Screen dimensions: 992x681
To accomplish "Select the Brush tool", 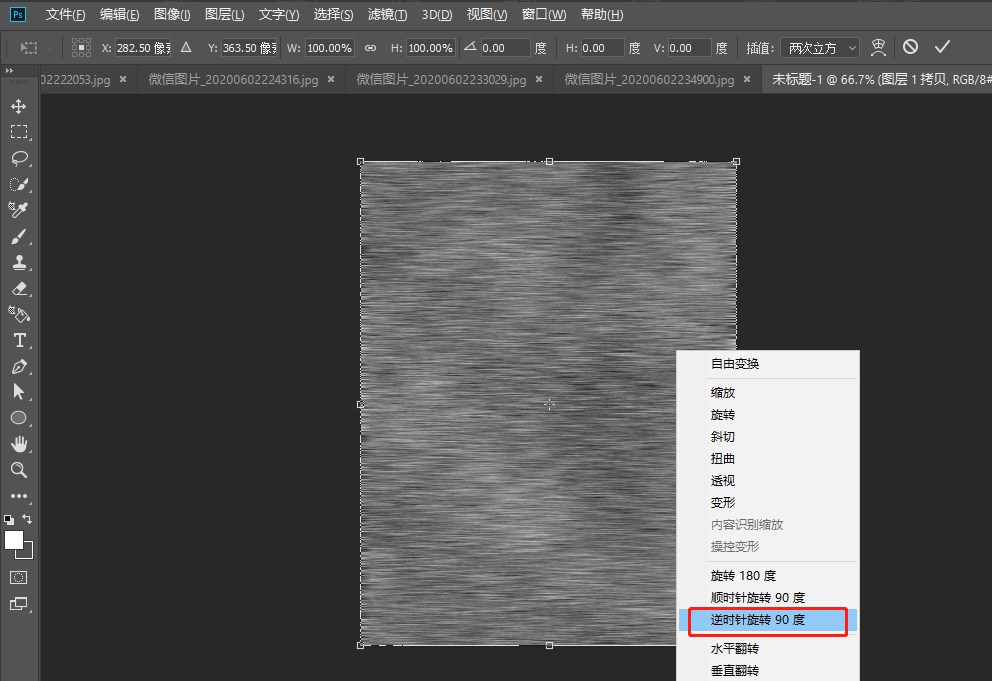I will (21, 237).
